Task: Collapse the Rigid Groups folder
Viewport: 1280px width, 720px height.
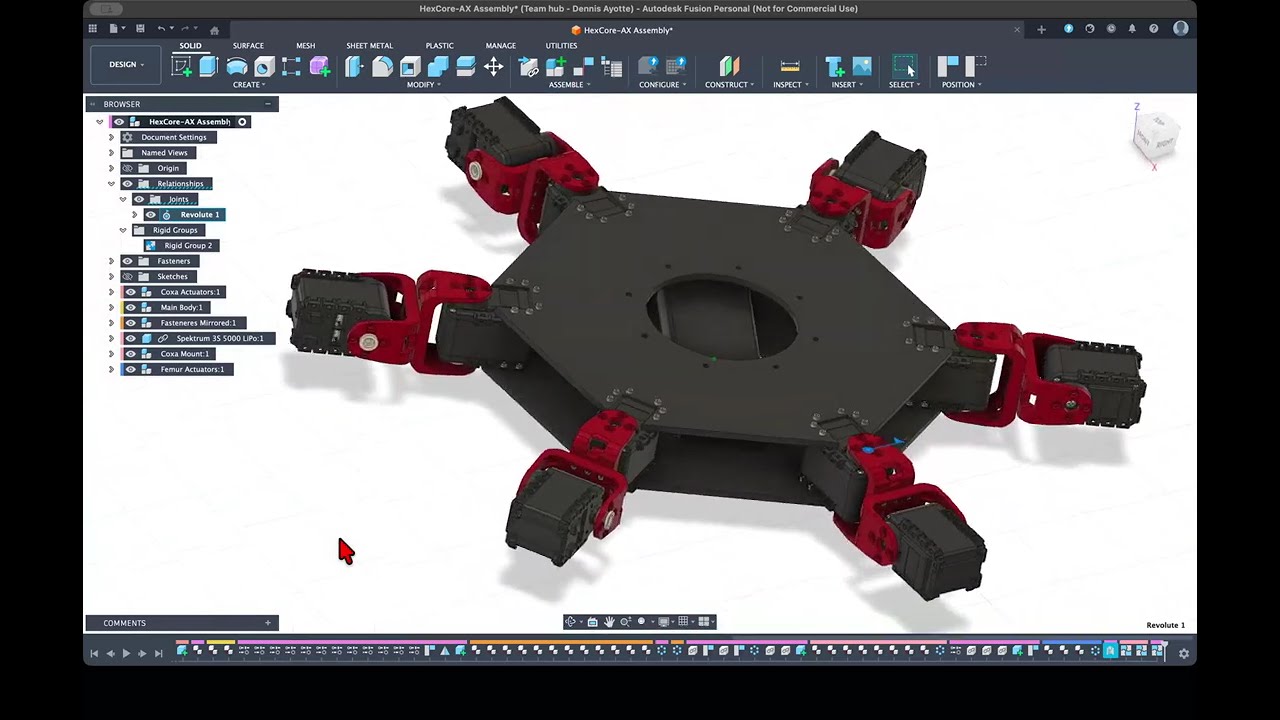Action: click(x=123, y=230)
